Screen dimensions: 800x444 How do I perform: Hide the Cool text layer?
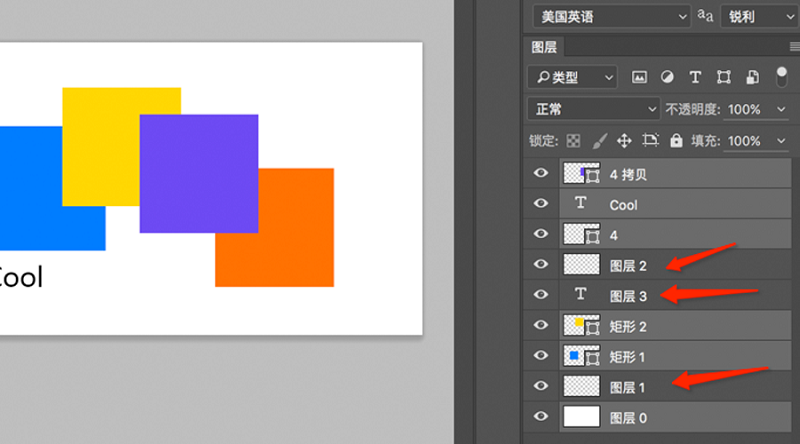point(541,204)
